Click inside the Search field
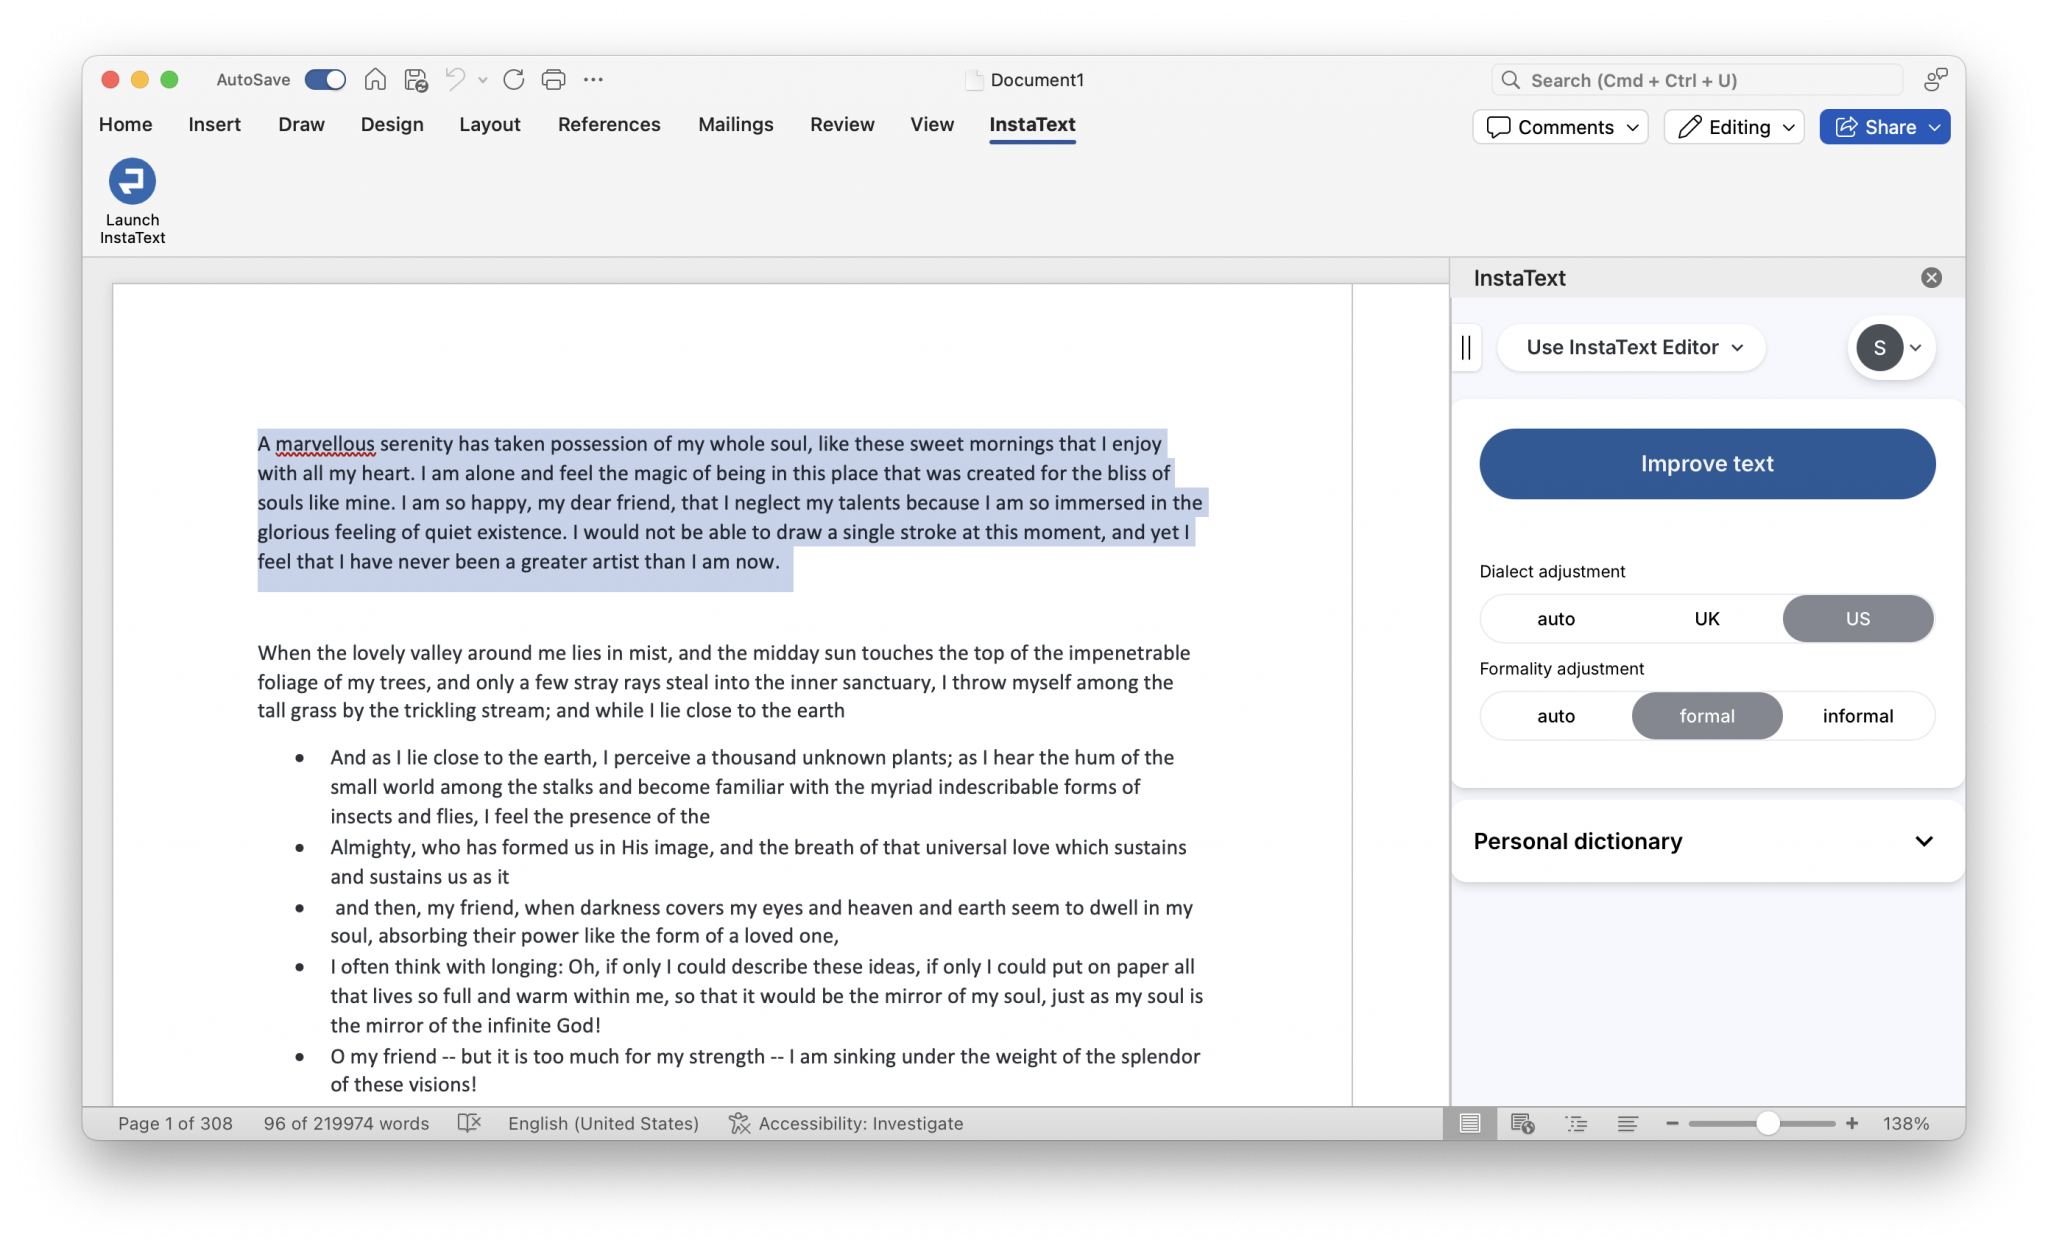The height and width of the screenshot is (1249, 2048). click(x=1700, y=79)
